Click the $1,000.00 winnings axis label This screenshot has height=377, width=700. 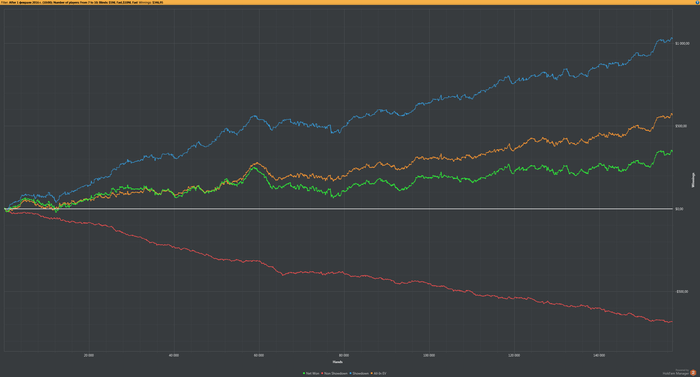click(682, 43)
